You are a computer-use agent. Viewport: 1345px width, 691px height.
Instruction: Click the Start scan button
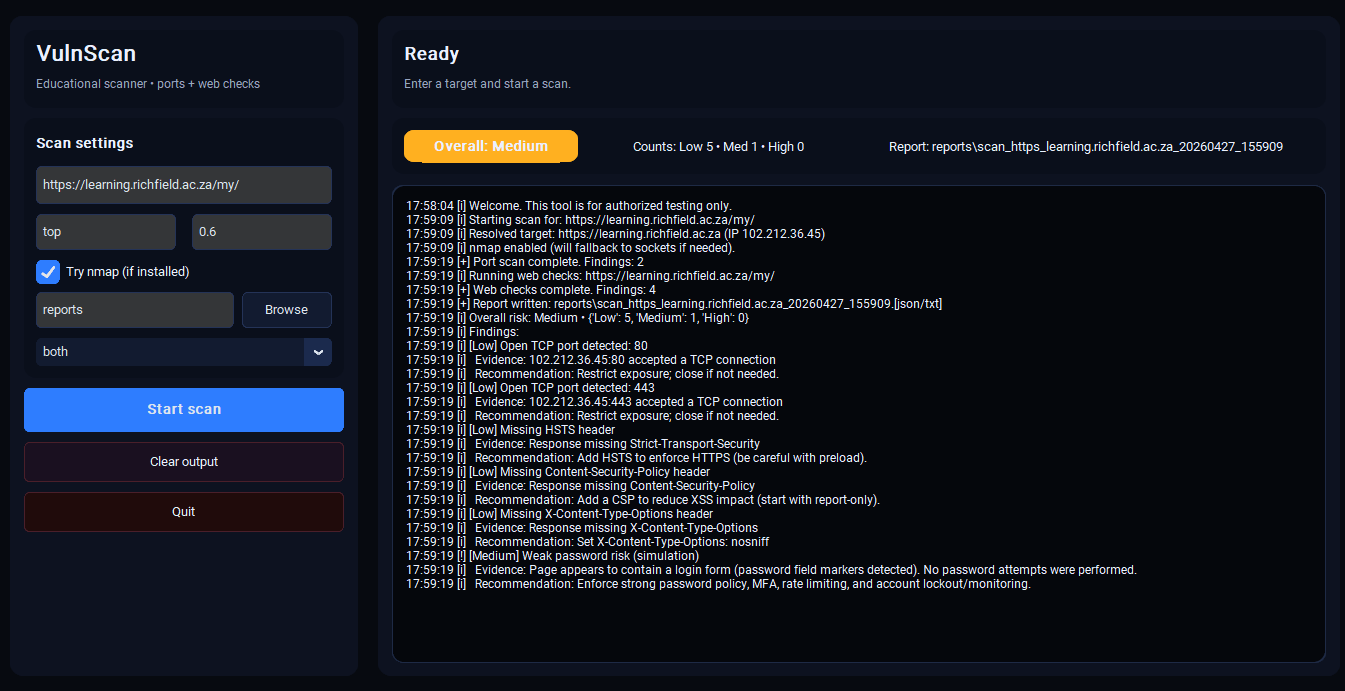pos(184,410)
